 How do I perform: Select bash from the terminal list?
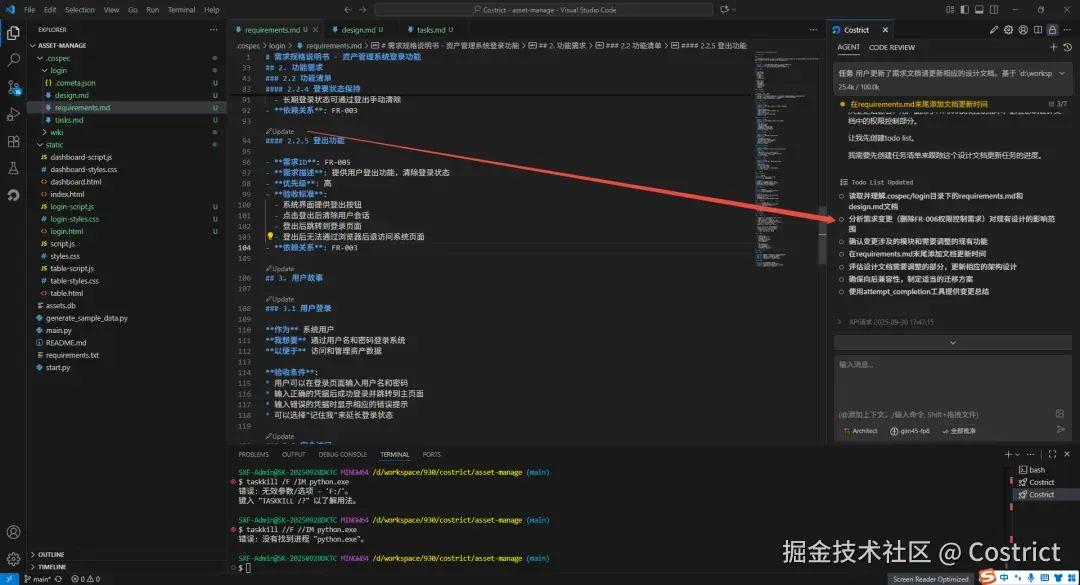pos(1035,469)
